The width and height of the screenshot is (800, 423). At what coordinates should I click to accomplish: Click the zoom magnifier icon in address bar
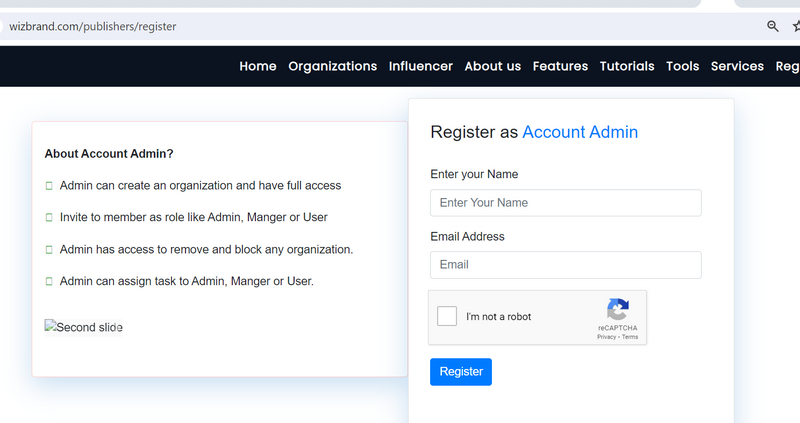(x=773, y=26)
